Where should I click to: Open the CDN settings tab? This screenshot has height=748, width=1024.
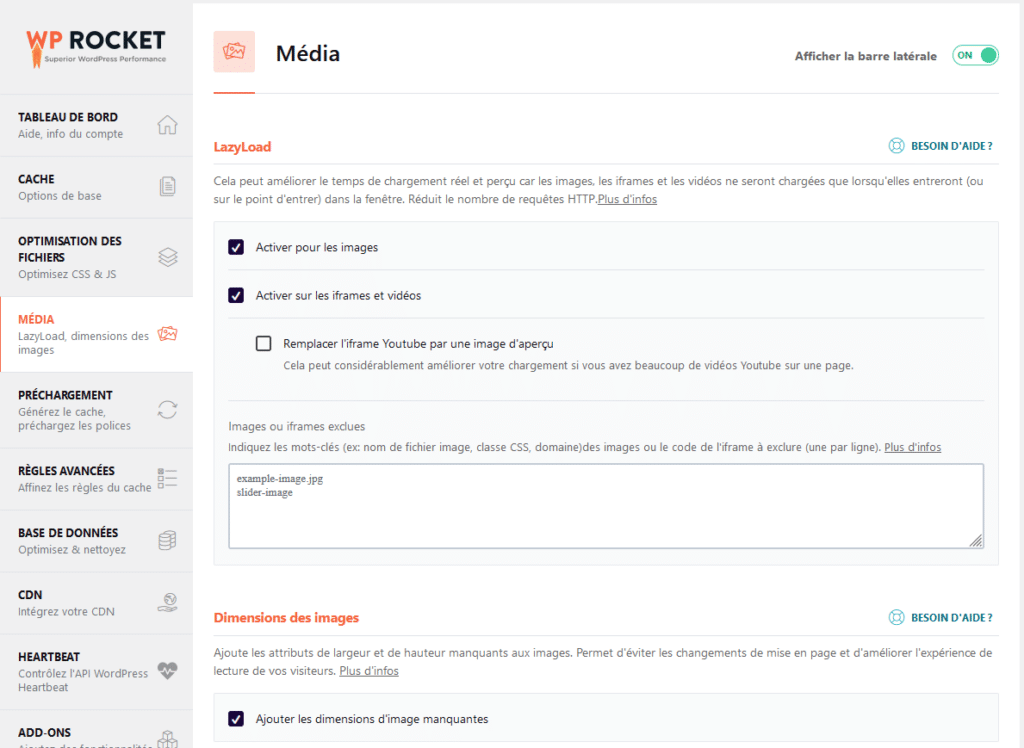[x=96, y=602]
